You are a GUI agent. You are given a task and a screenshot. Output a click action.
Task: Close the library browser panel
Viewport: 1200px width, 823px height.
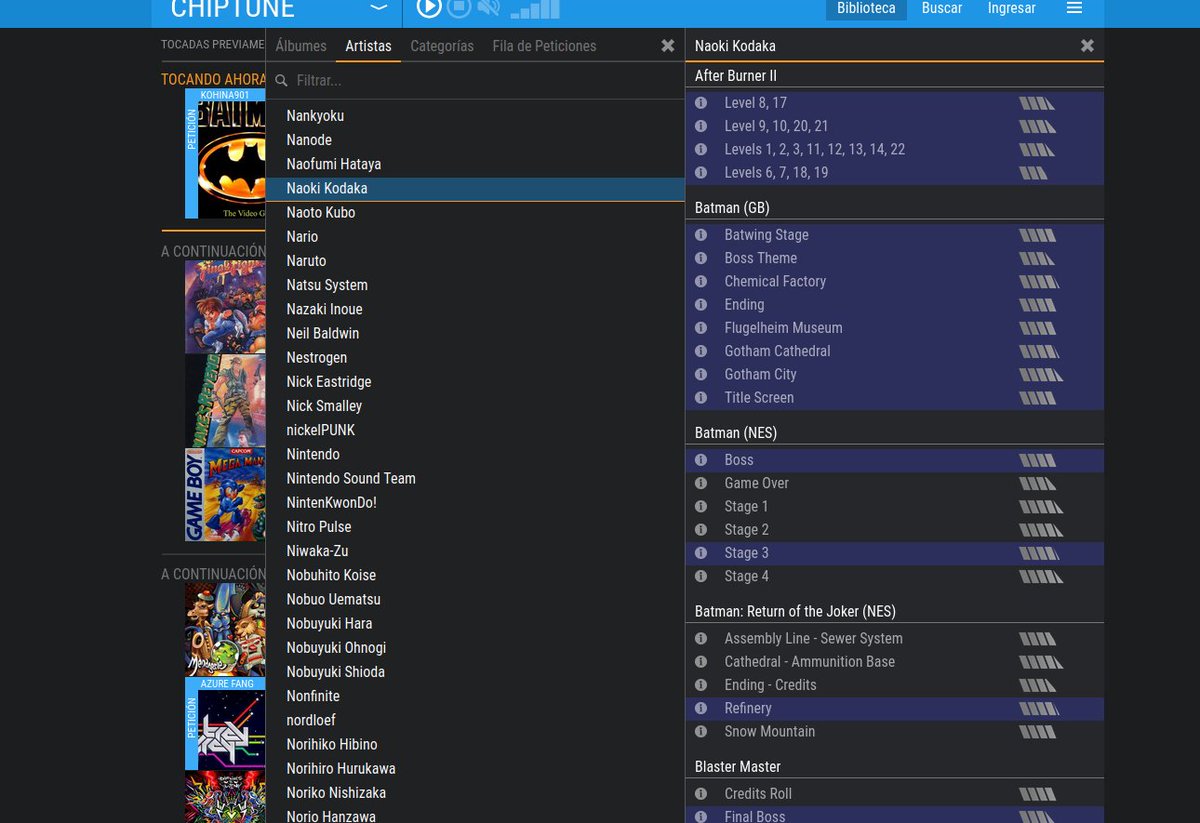pos(668,46)
